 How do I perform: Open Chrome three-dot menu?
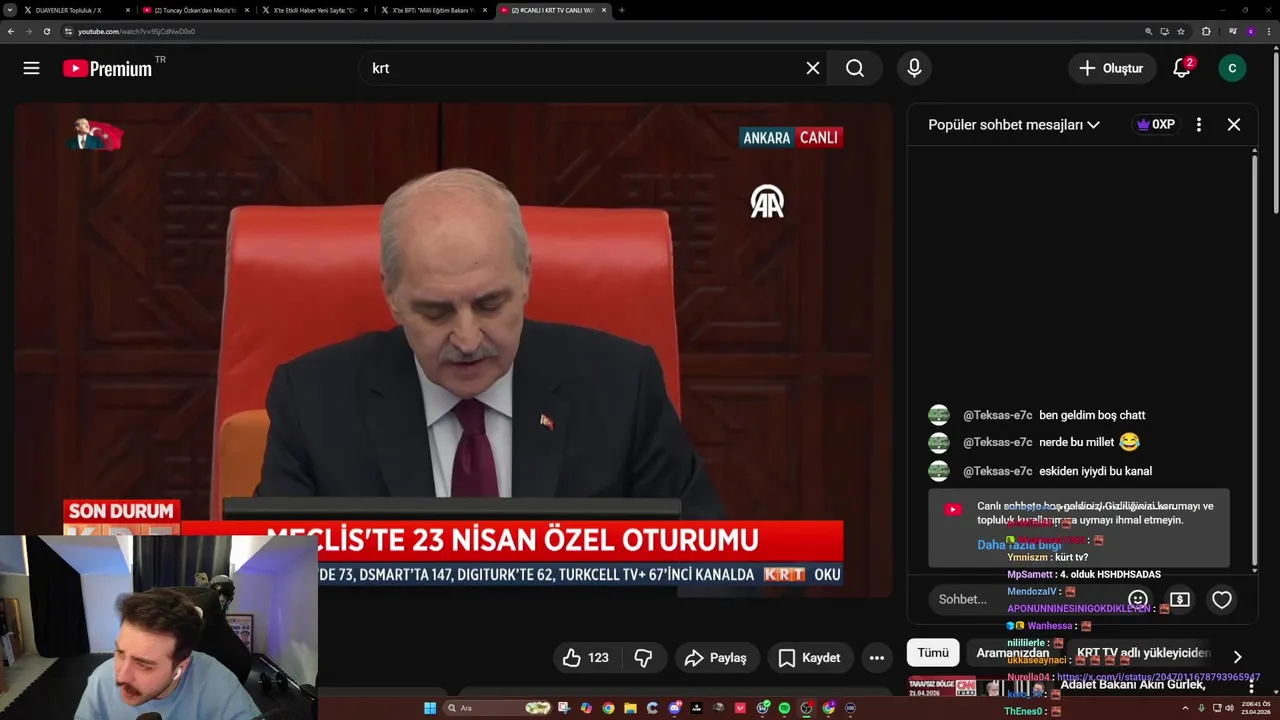click(x=1269, y=31)
